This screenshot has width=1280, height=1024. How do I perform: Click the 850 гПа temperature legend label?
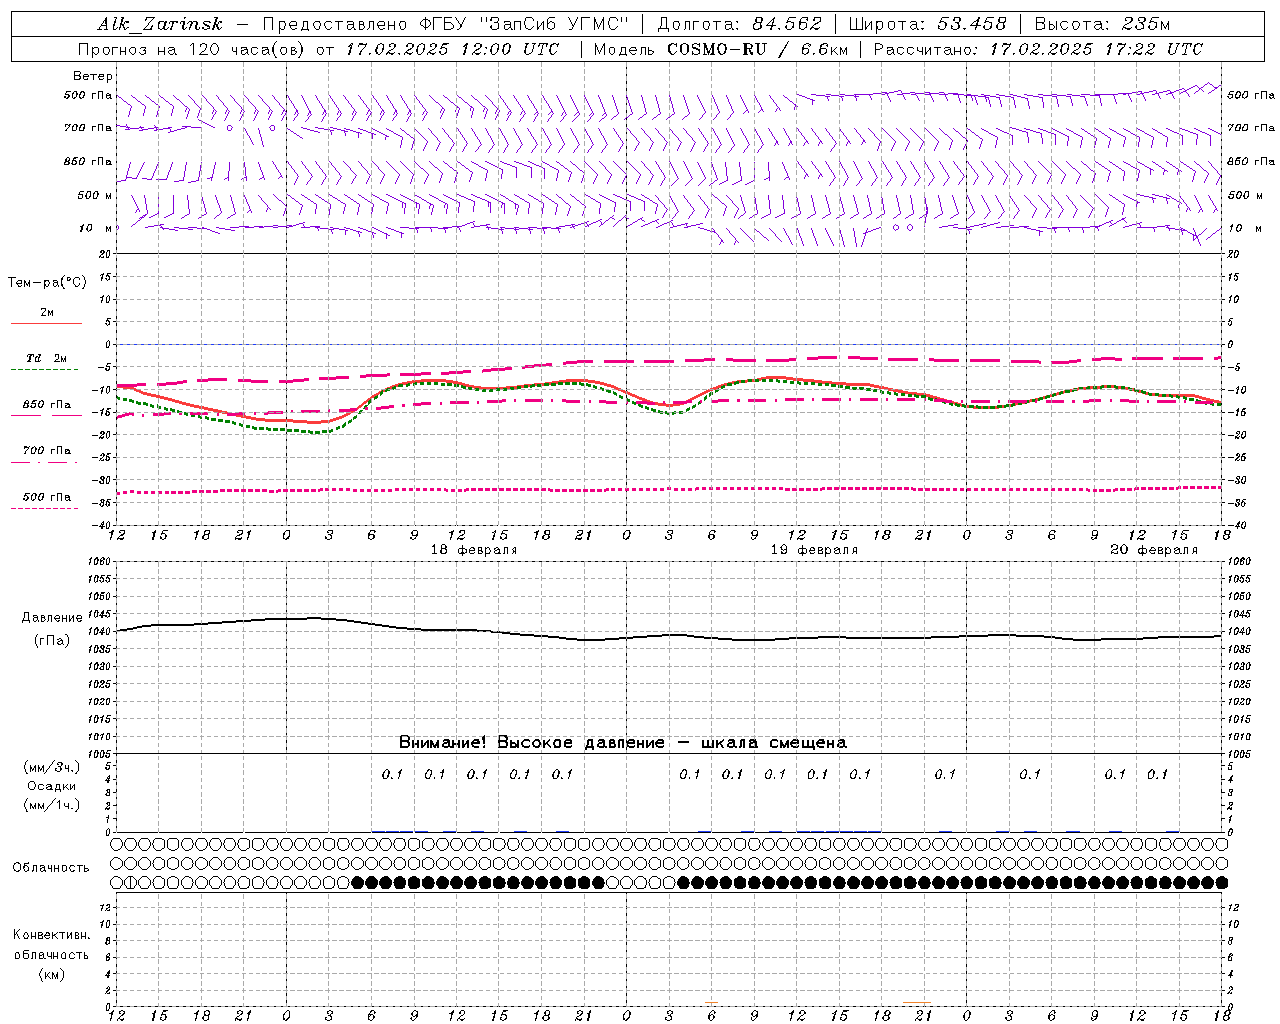pyautogui.click(x=47, y=405)
